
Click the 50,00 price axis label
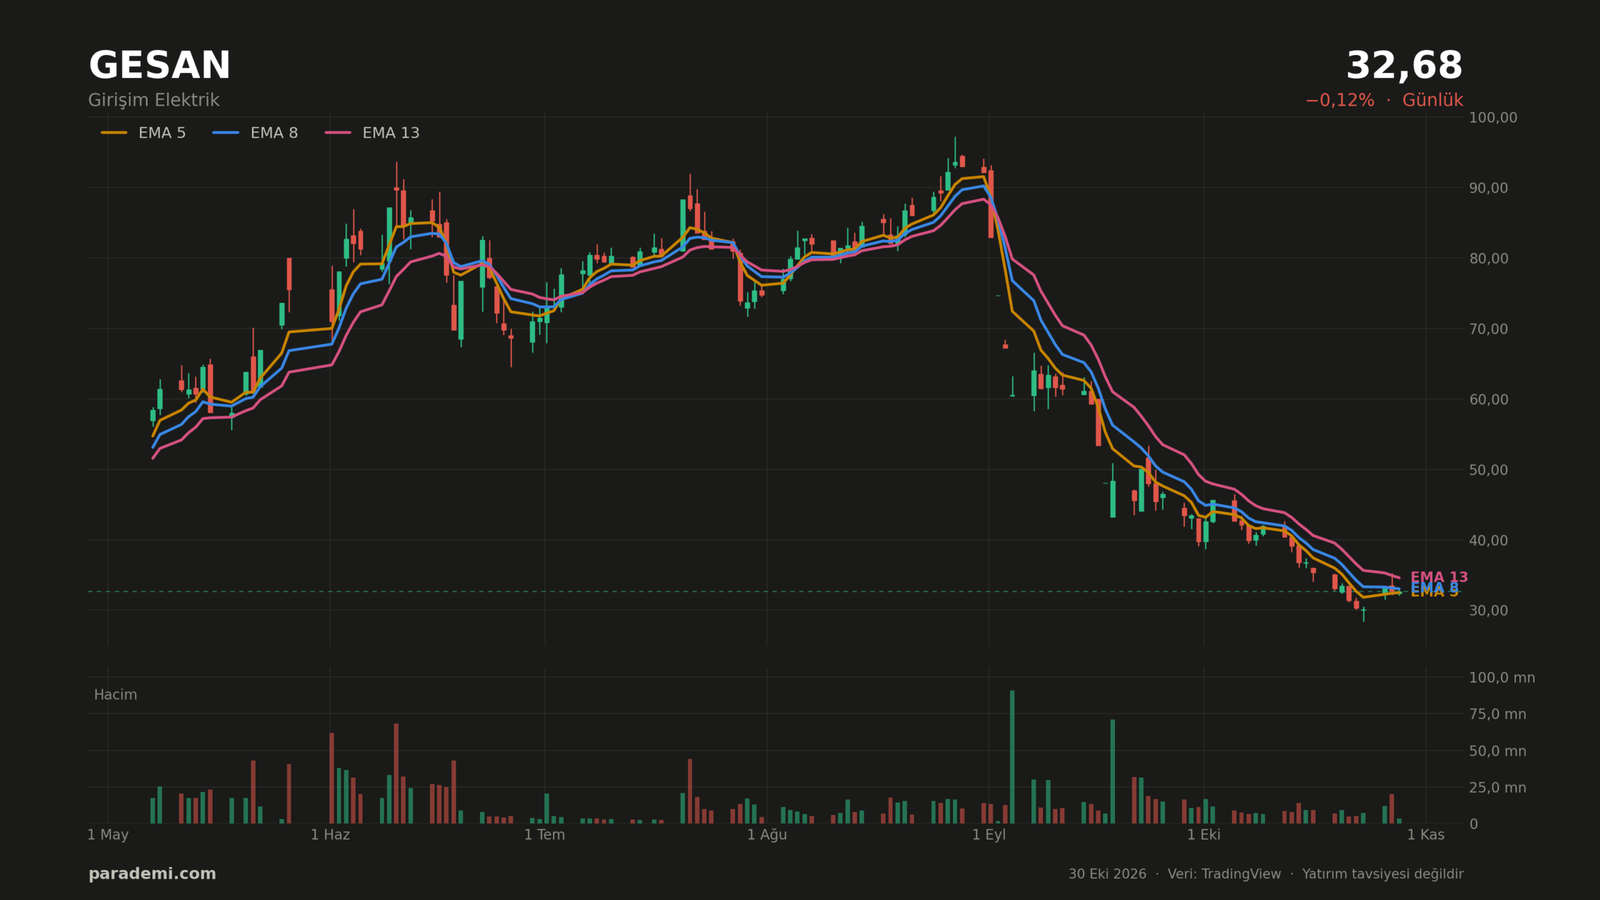click(1488, 470)
